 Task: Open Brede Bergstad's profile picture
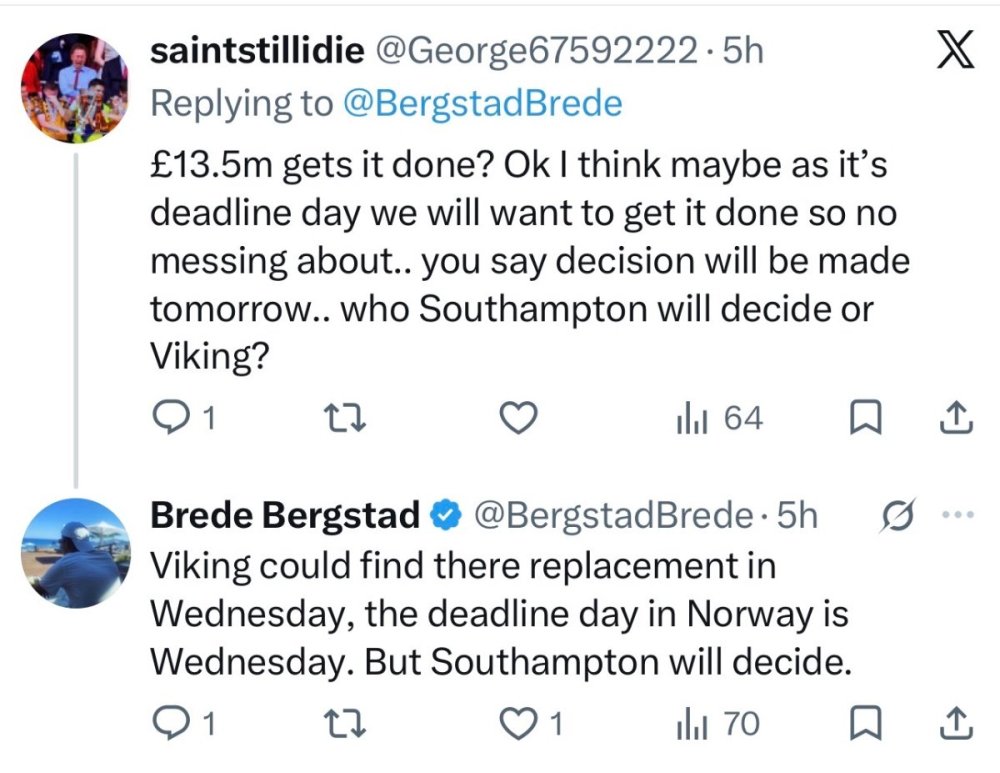coord(75,553)
